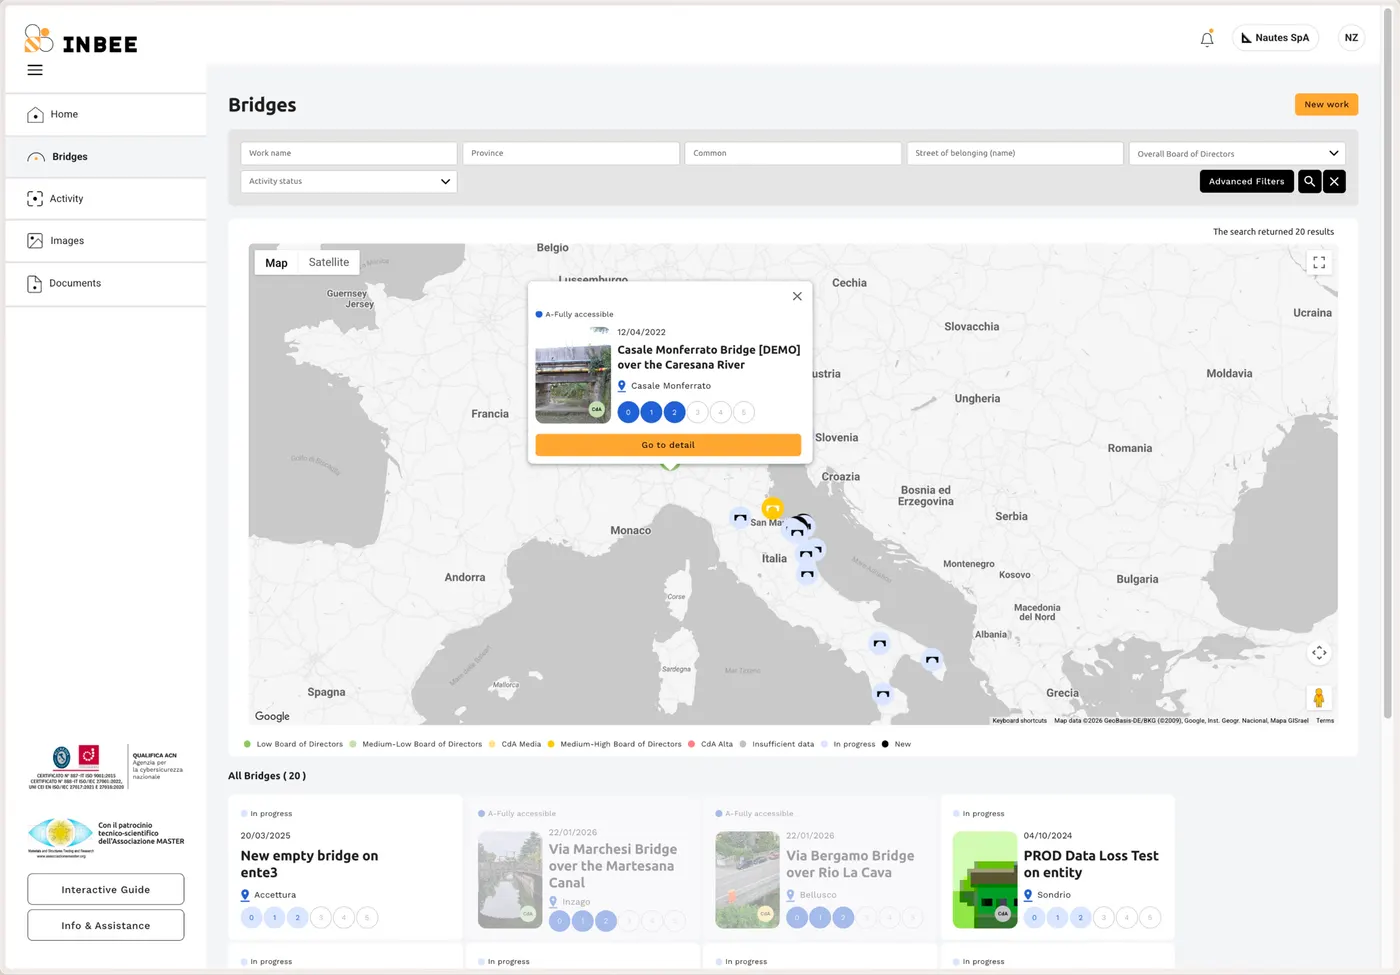Open notifications bell icon

(x=1207, y=38)
